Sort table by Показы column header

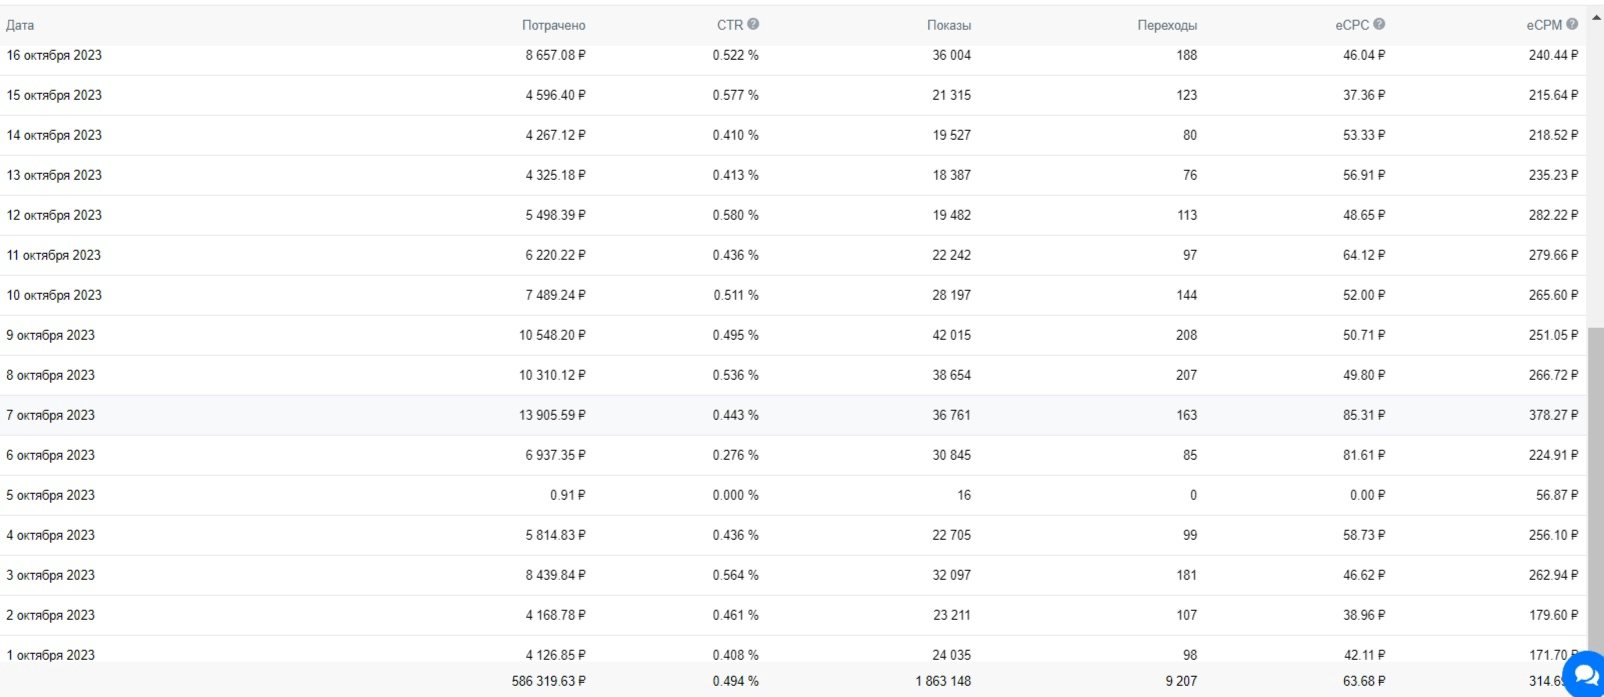[x=948, y=25]
